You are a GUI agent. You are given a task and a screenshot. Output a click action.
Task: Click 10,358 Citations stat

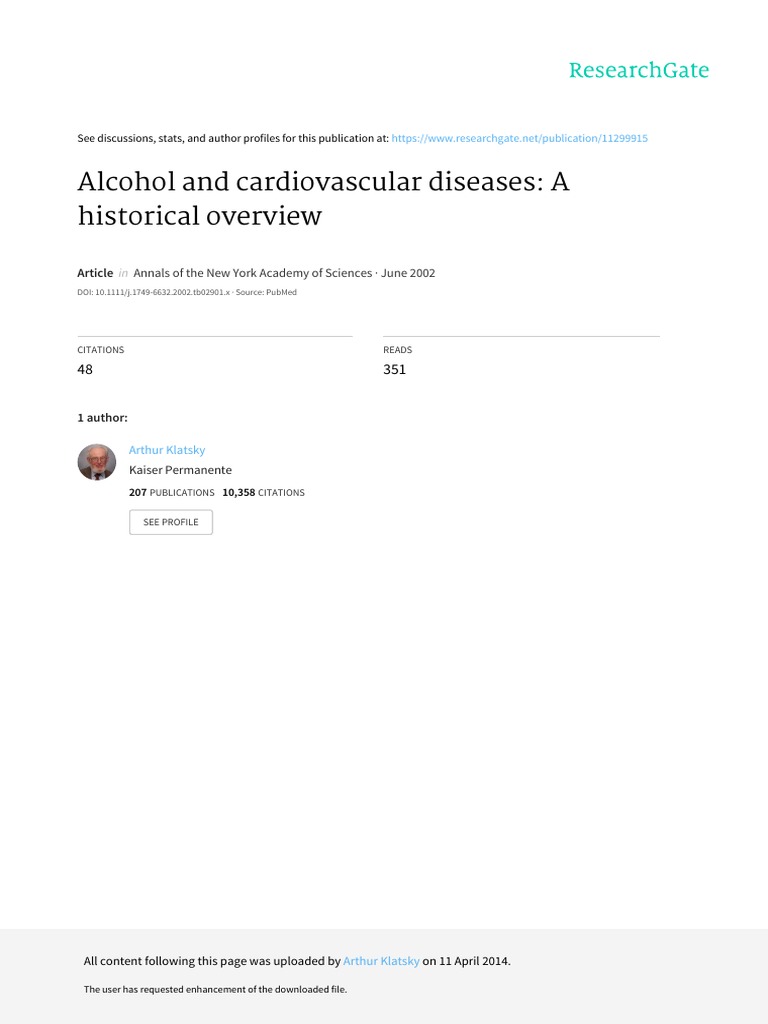[x=263, y=493]
